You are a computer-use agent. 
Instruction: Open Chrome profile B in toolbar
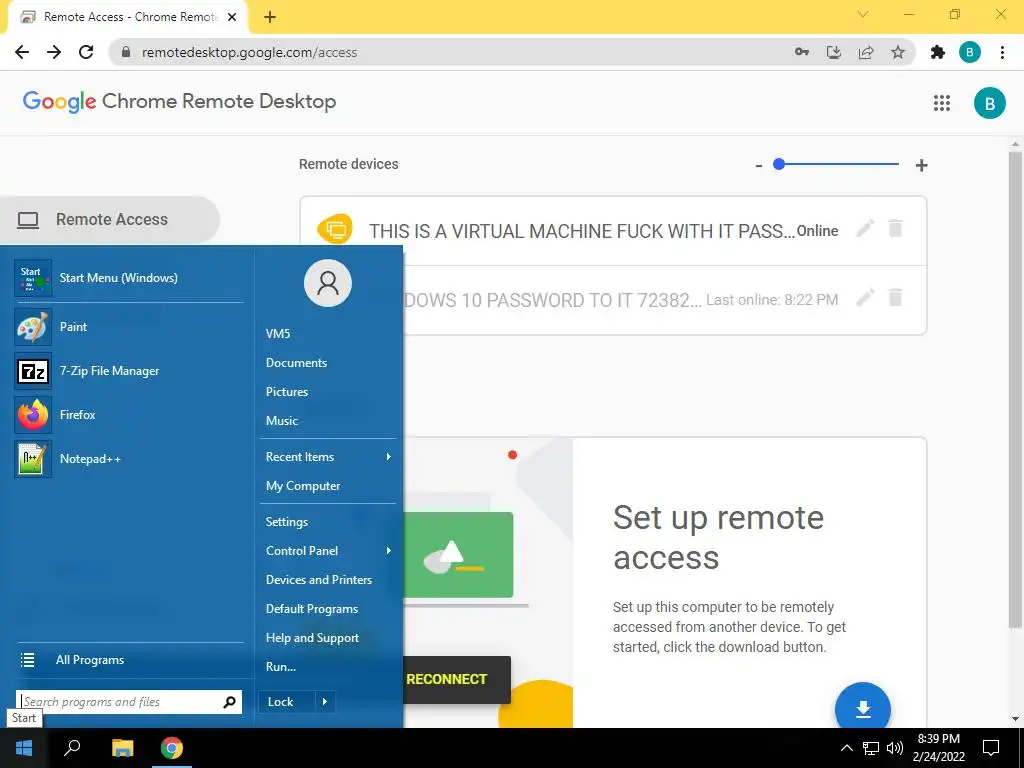pyautogui.click(x=970, y=52)
